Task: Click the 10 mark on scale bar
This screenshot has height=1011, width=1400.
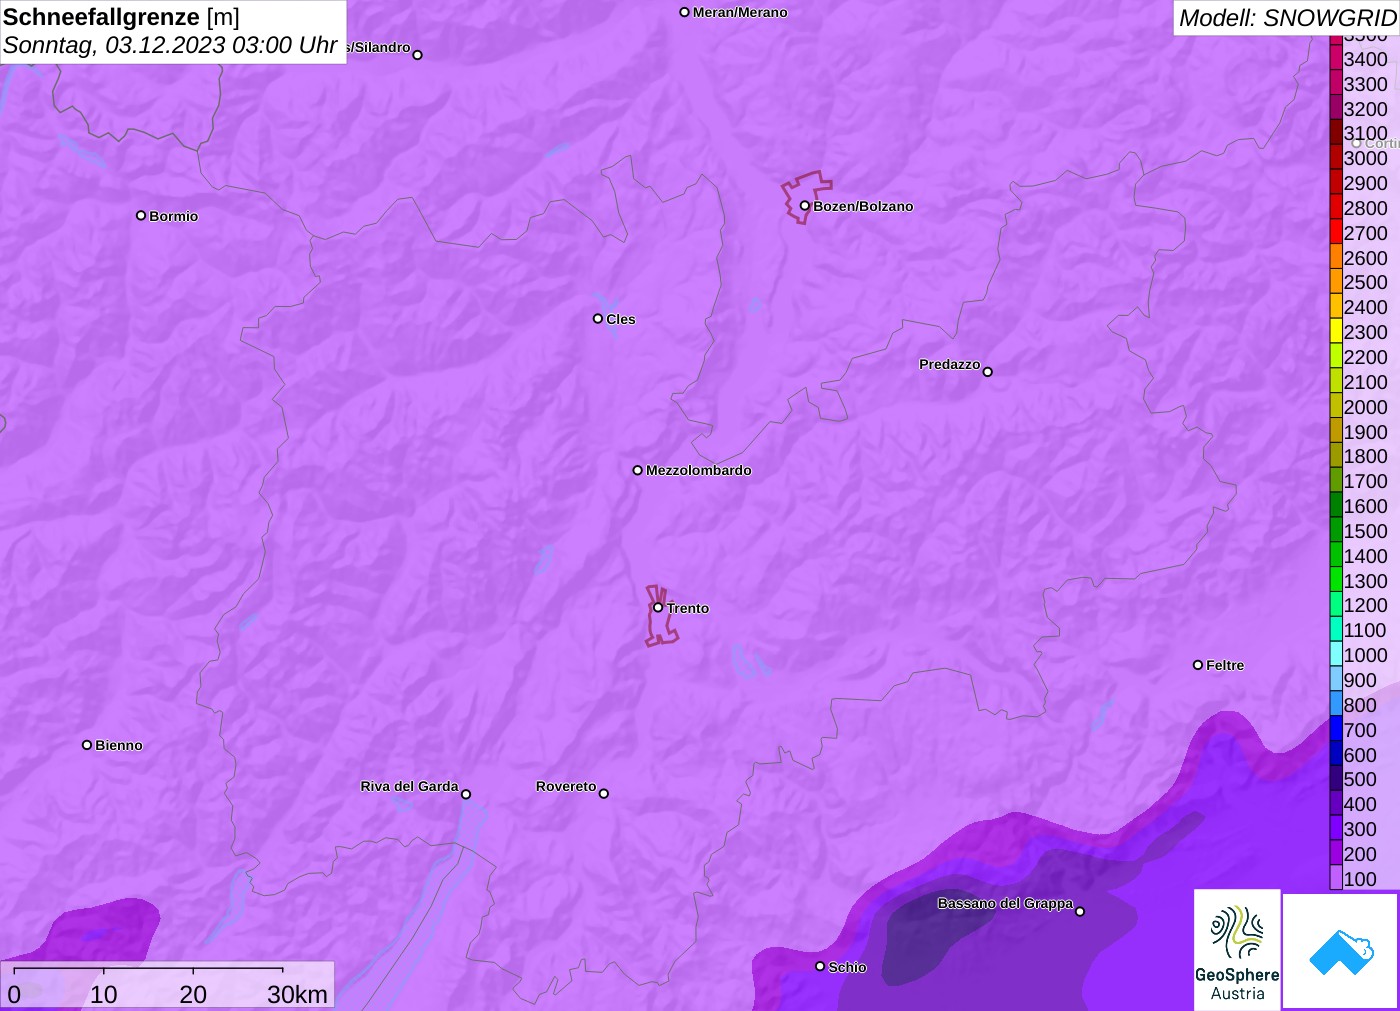Action: (104, 994)
